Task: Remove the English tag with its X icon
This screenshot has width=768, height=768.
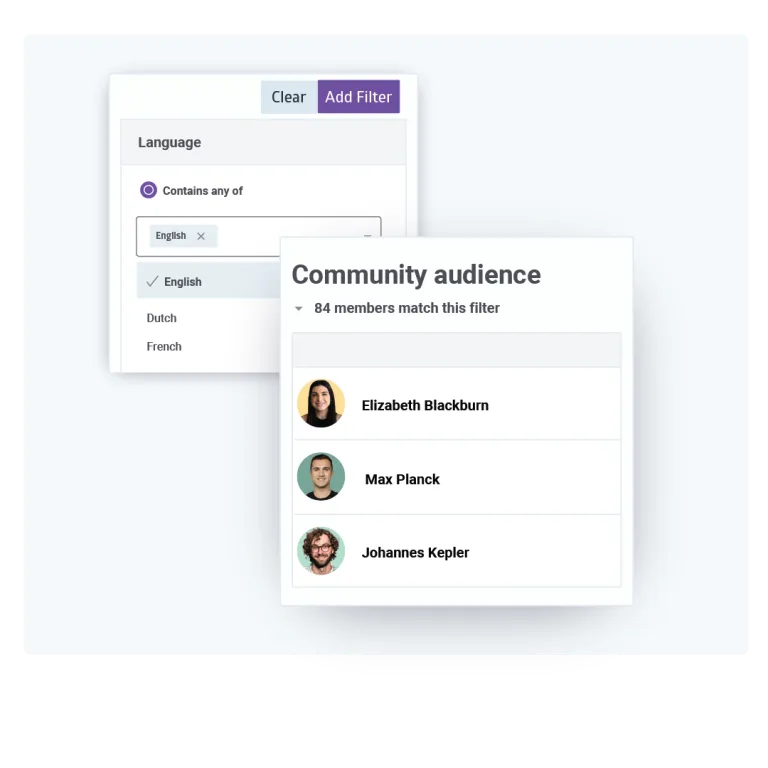Action: [x=201, y=236]
